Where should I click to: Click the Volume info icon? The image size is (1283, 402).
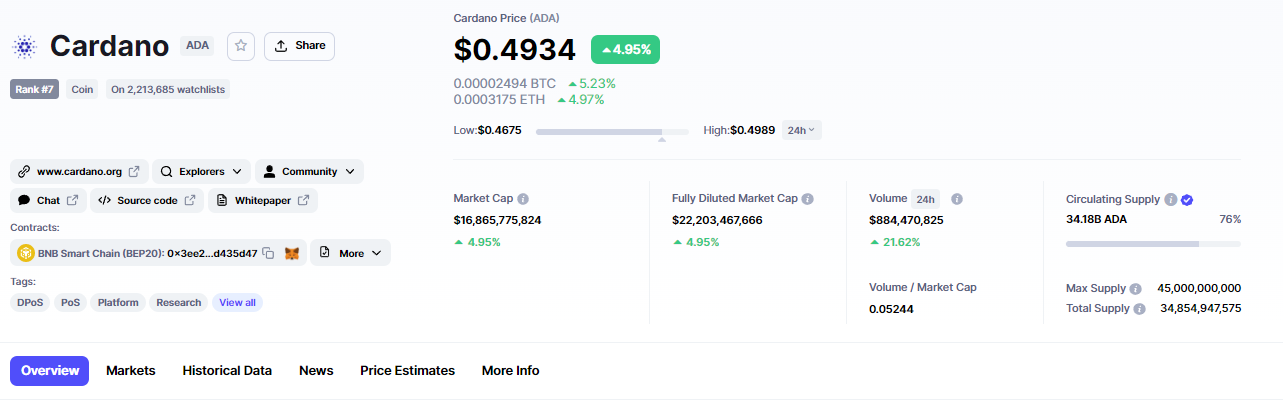click(957, 199)
